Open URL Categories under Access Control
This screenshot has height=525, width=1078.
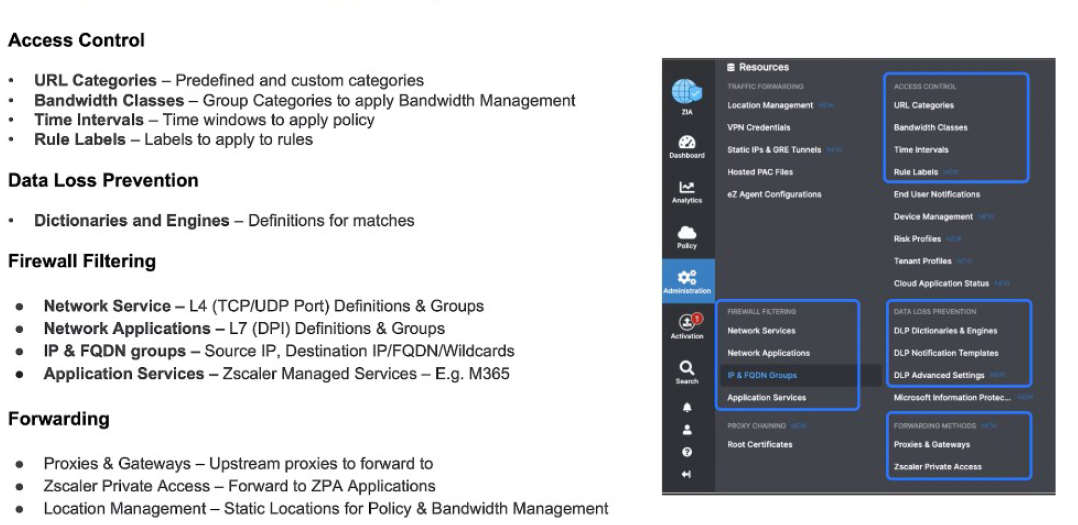click(x=923, y=105)
